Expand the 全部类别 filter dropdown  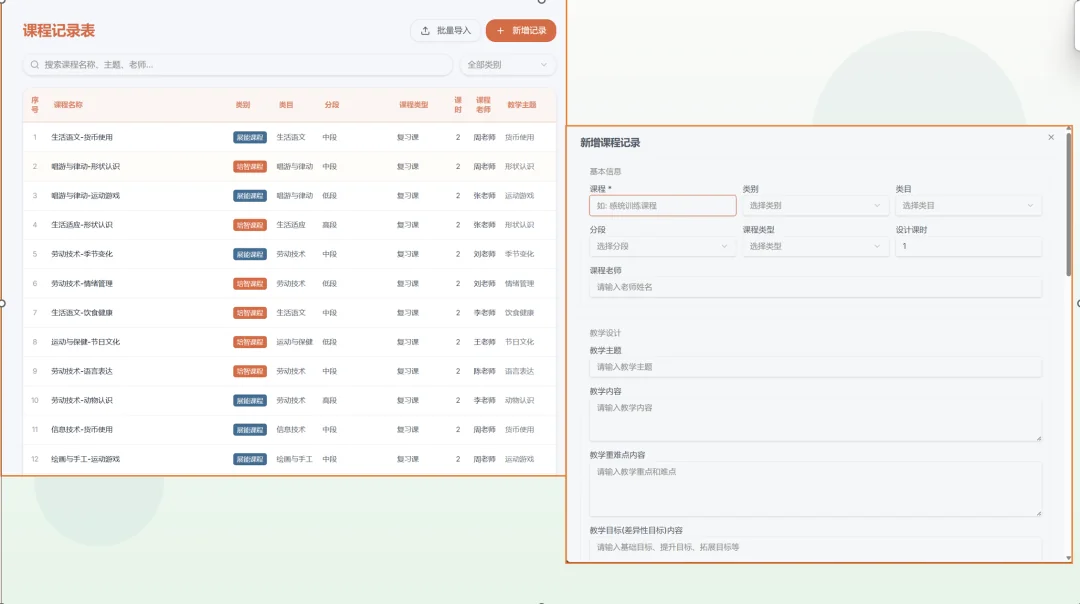coord(508,65)
